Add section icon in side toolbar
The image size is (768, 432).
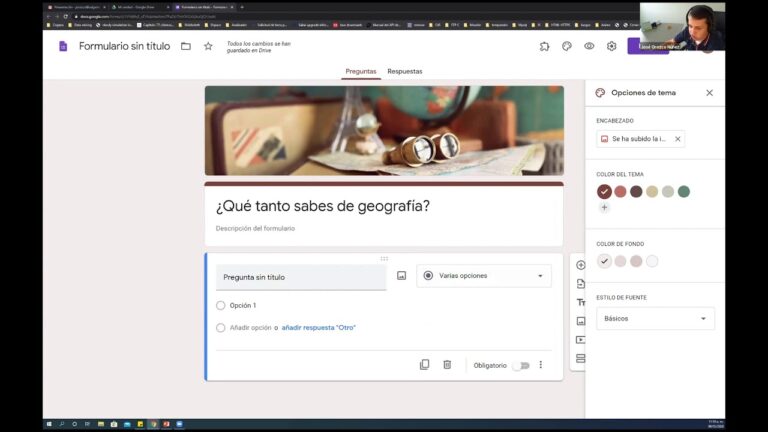pyautogui.click(x=580, y=359)
